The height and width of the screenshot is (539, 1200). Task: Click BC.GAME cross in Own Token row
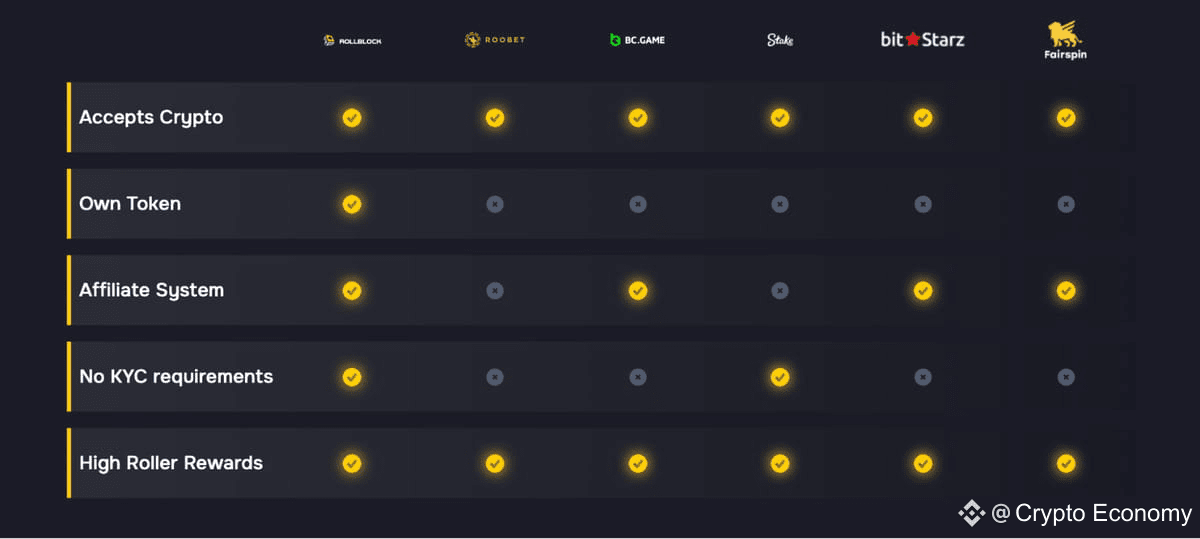(x=638, y=204)
